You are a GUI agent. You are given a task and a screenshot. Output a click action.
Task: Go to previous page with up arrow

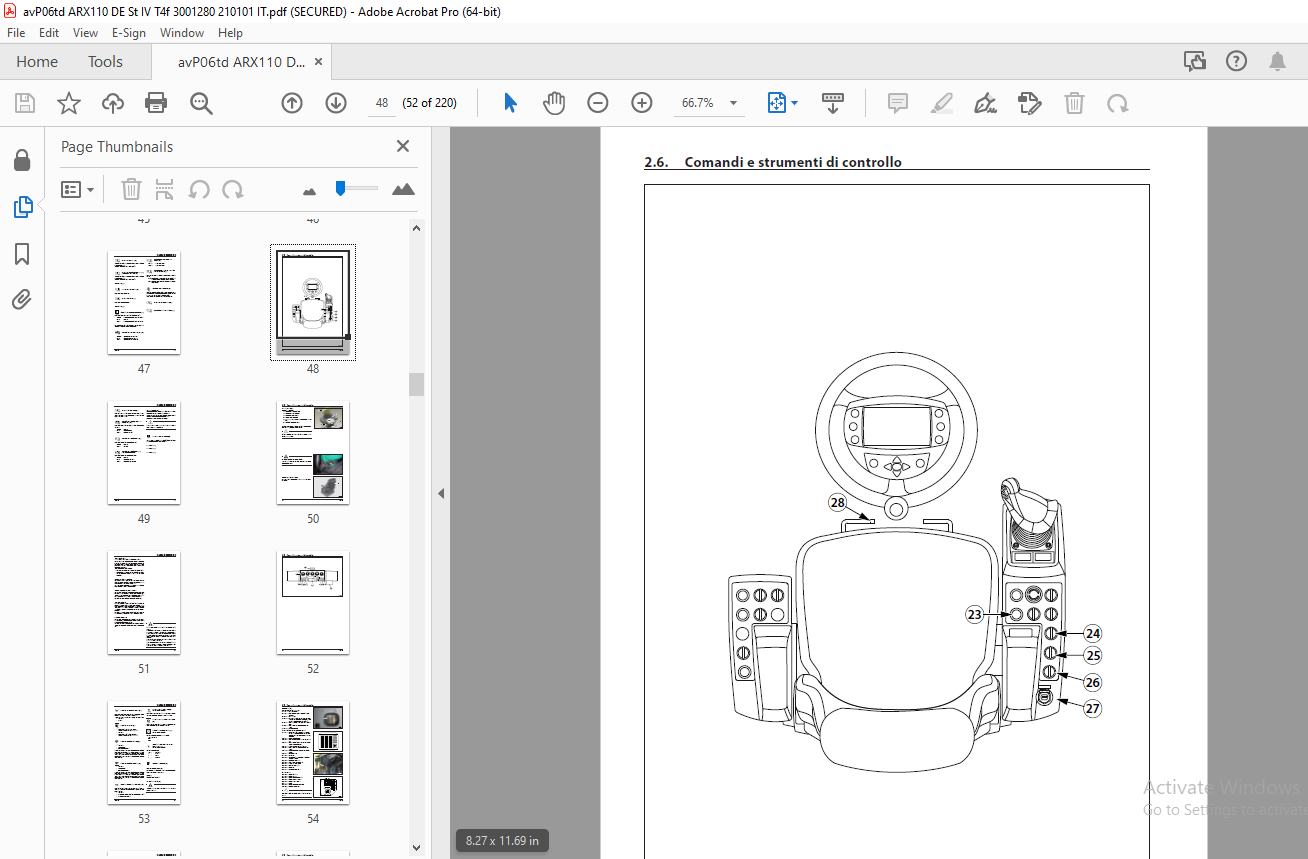click(x=292, y=103)
